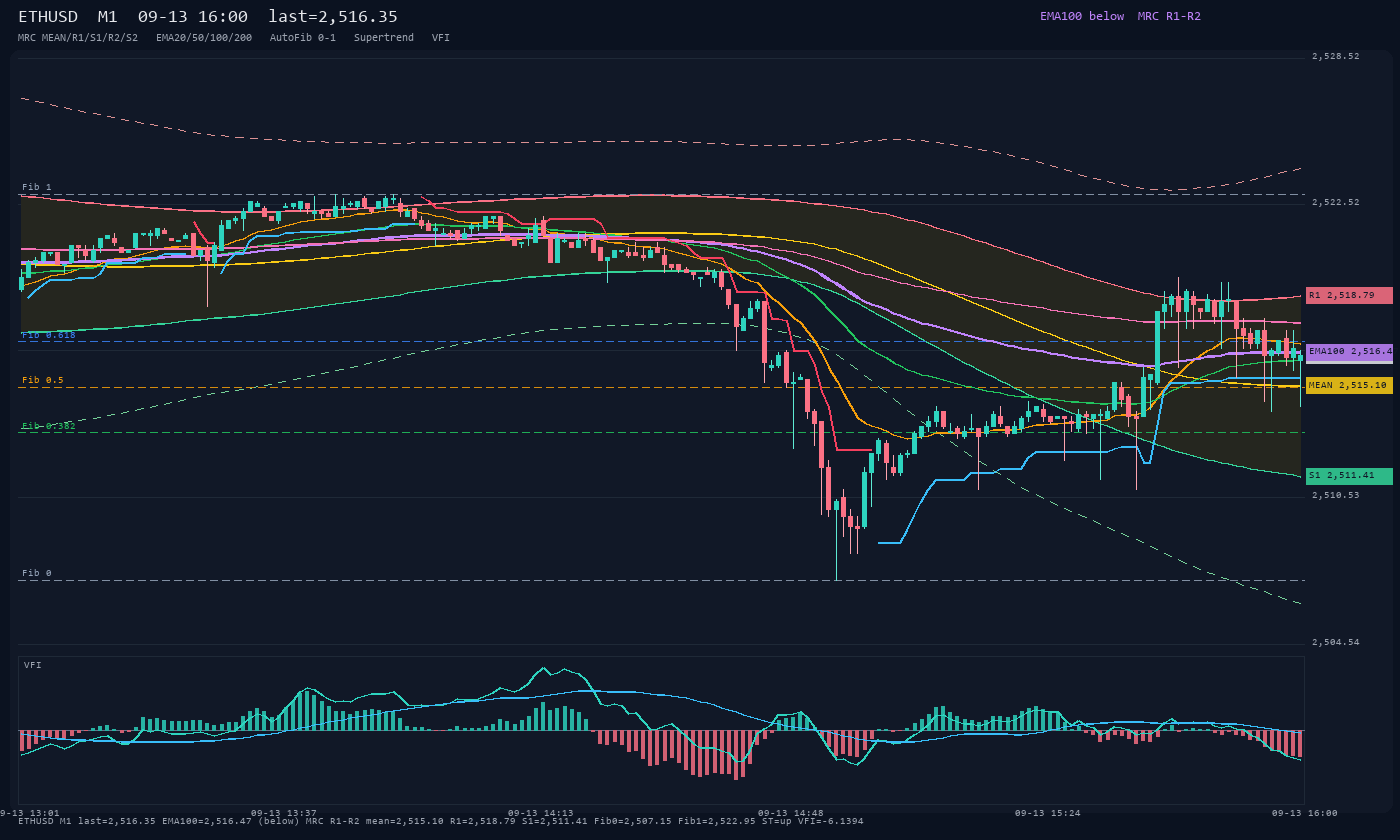Click last=2,516.35 in the header
Viewport: 1400px width, 840px height.
coord(333,17)
